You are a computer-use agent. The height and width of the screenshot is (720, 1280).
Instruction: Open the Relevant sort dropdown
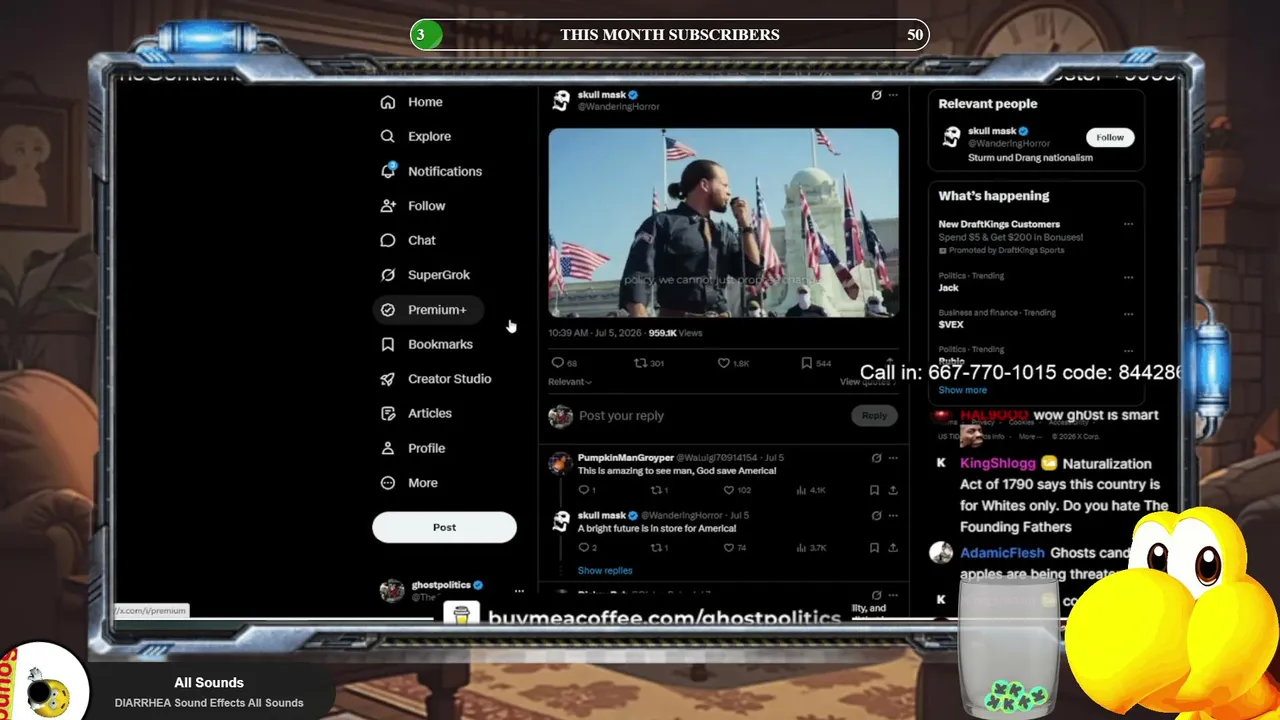[x=569, y=382]
